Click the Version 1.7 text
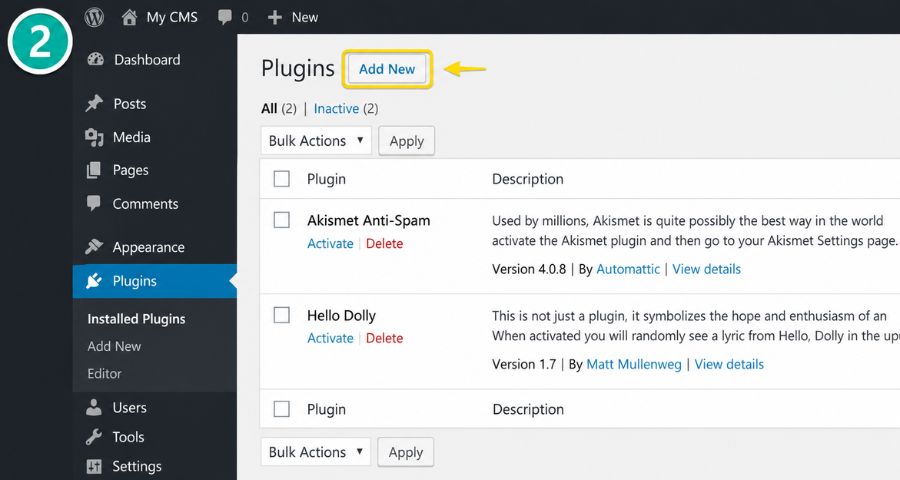Viewport: 900px width, 480px height. tap(524, 364)
